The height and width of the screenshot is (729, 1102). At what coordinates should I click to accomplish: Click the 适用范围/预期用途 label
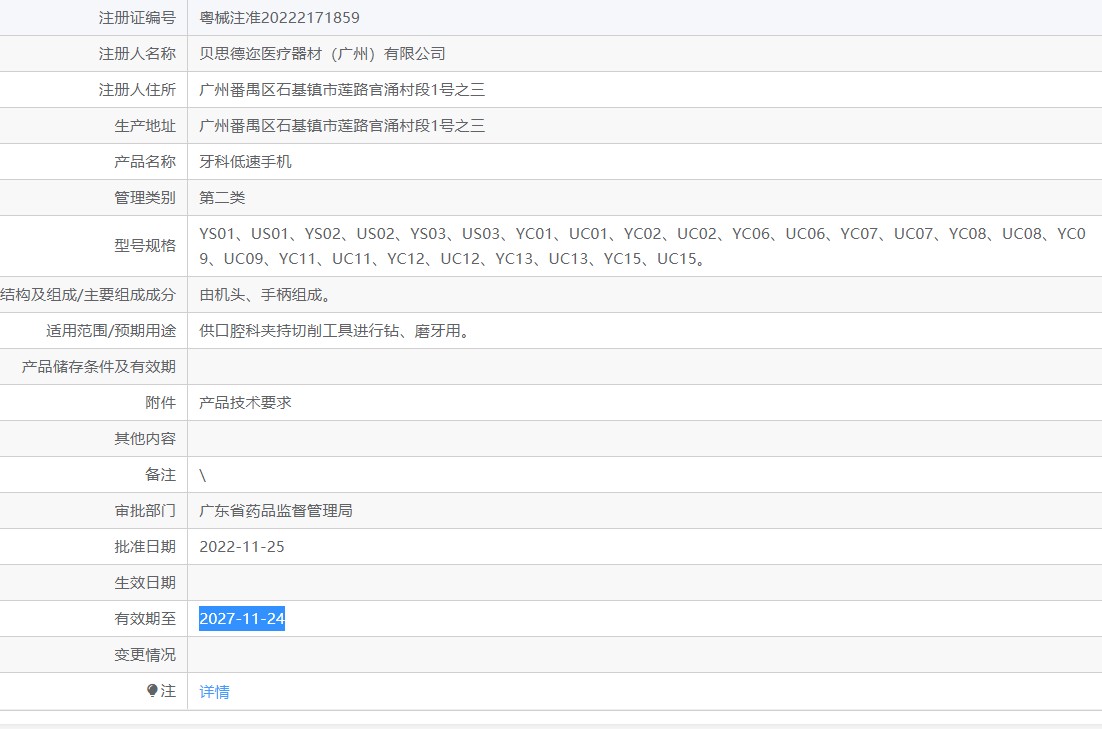coord(111,330)
